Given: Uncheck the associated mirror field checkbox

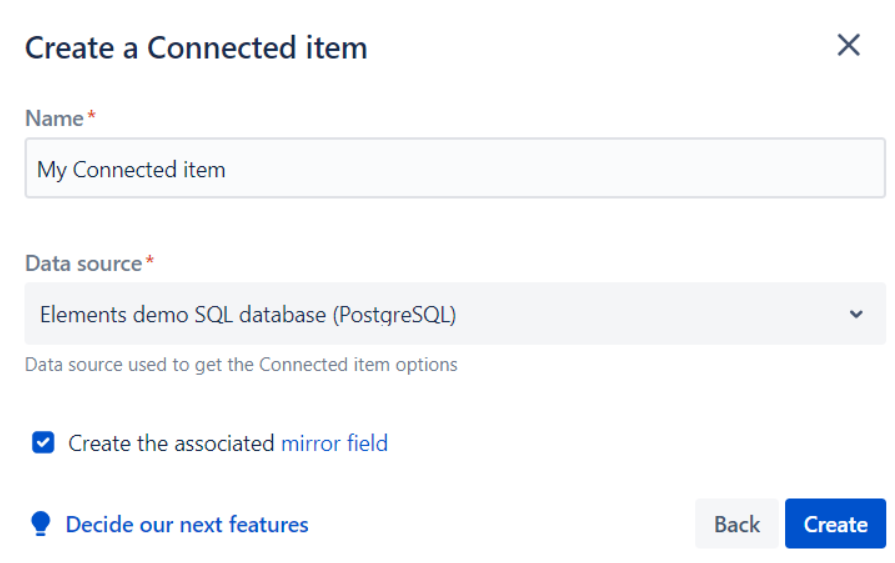Looking at the screenshot, I should tap(43, 443).
